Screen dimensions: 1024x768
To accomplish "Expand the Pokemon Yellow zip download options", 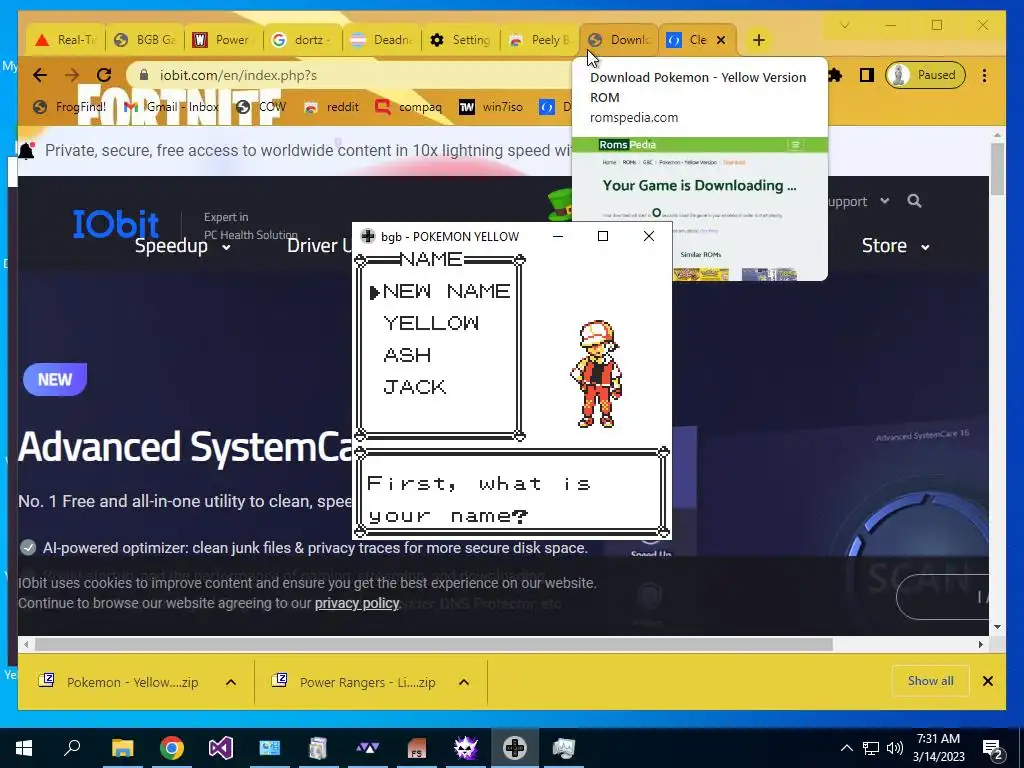I will pos(231,682).
